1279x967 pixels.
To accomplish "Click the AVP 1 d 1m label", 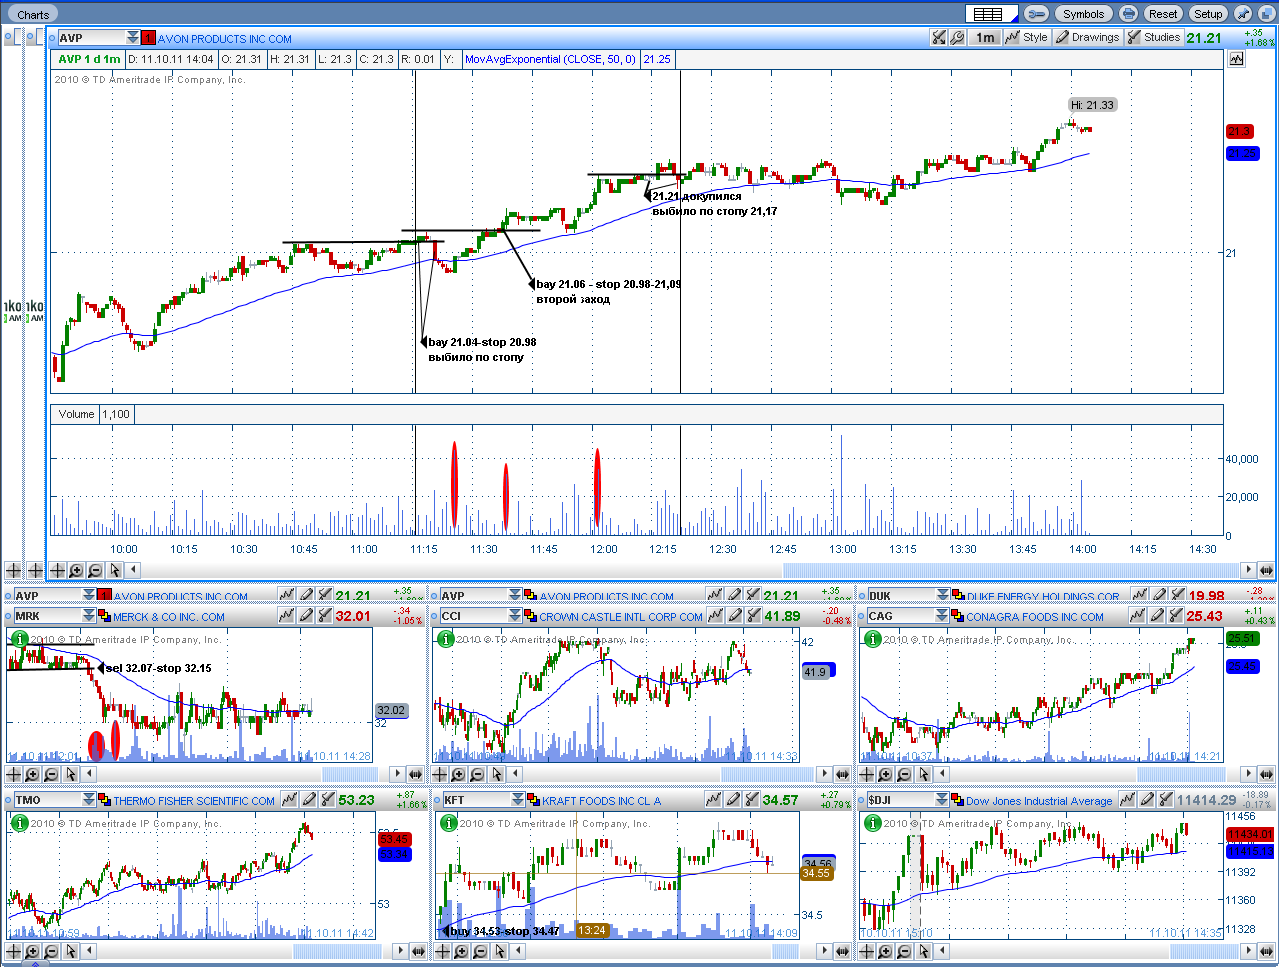I will coord(89,59).
